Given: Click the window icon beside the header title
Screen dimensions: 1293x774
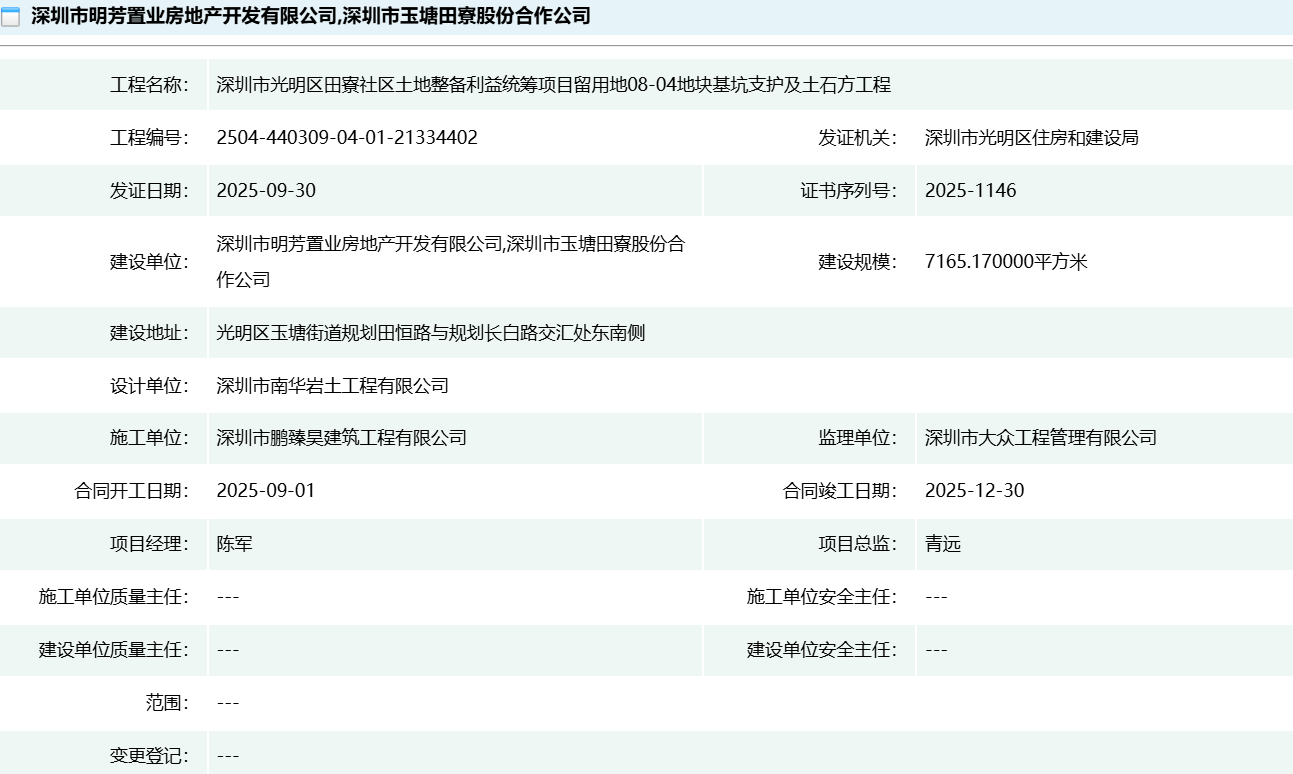Looking at the screenshot, I should [x=11, y=17].
